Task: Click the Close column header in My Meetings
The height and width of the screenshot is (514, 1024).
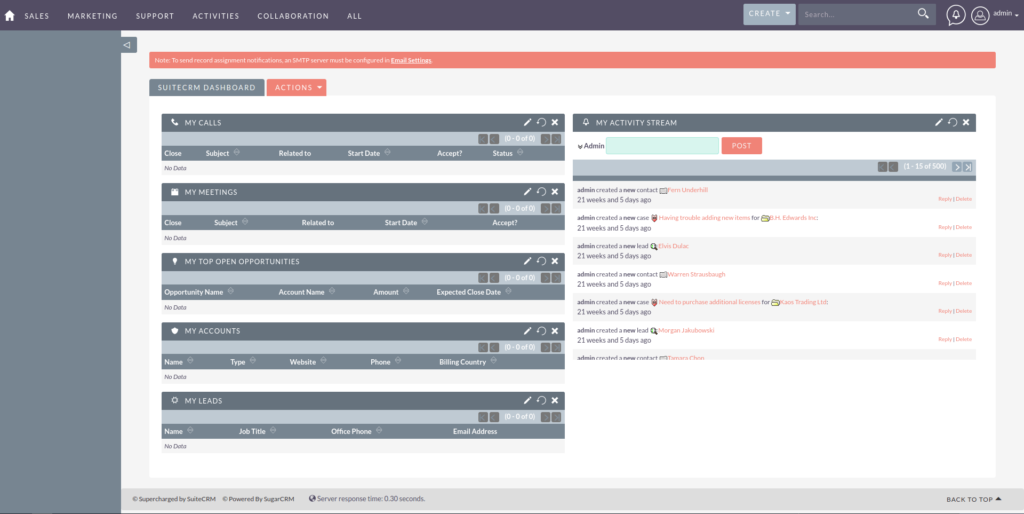Action: coord(173,223)
